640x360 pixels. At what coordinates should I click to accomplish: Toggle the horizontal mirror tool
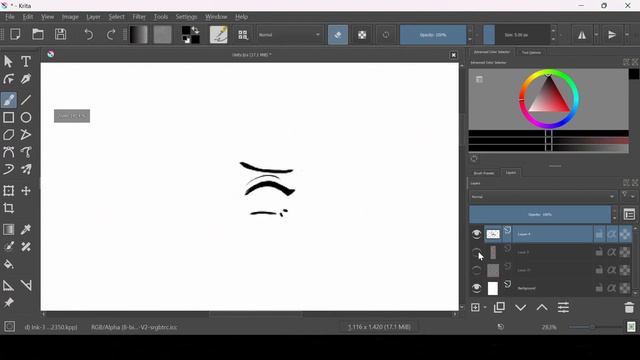tap(582, 35)
